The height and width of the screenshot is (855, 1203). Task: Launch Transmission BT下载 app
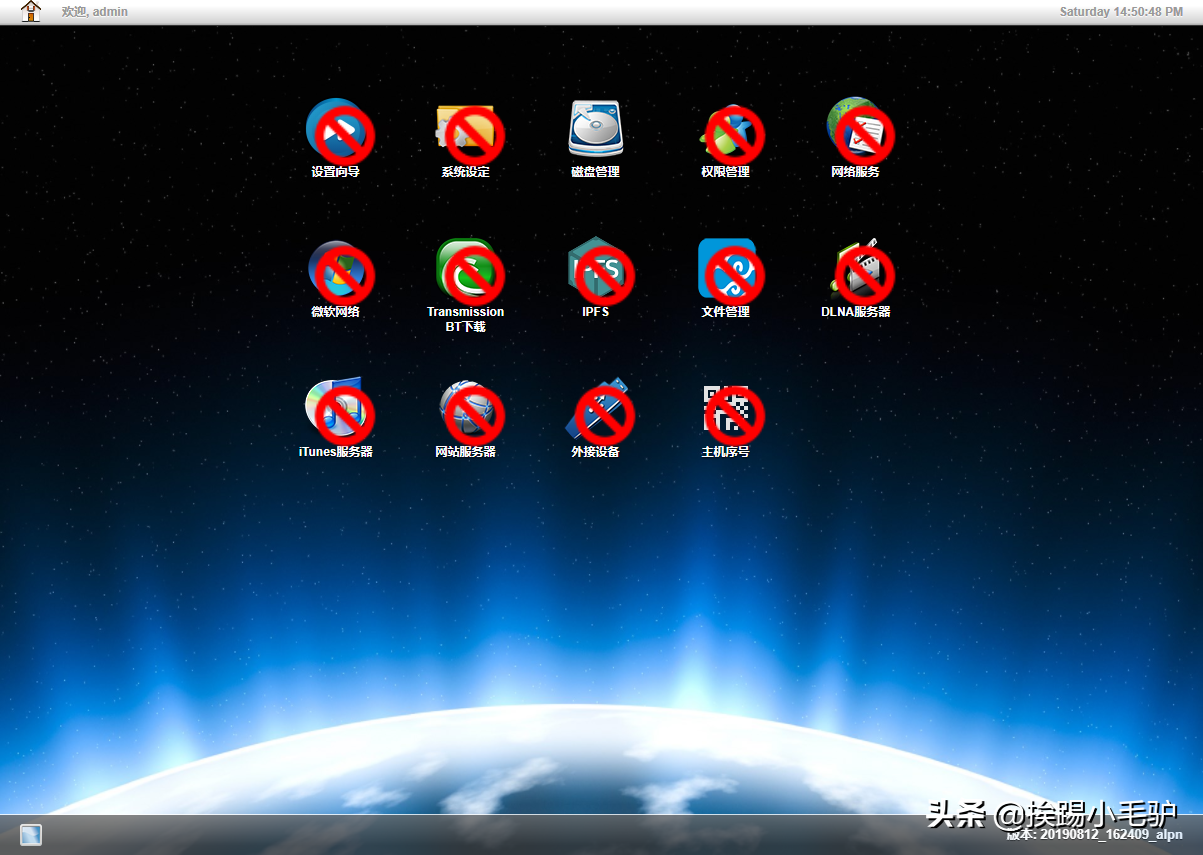tap(466, 270)
